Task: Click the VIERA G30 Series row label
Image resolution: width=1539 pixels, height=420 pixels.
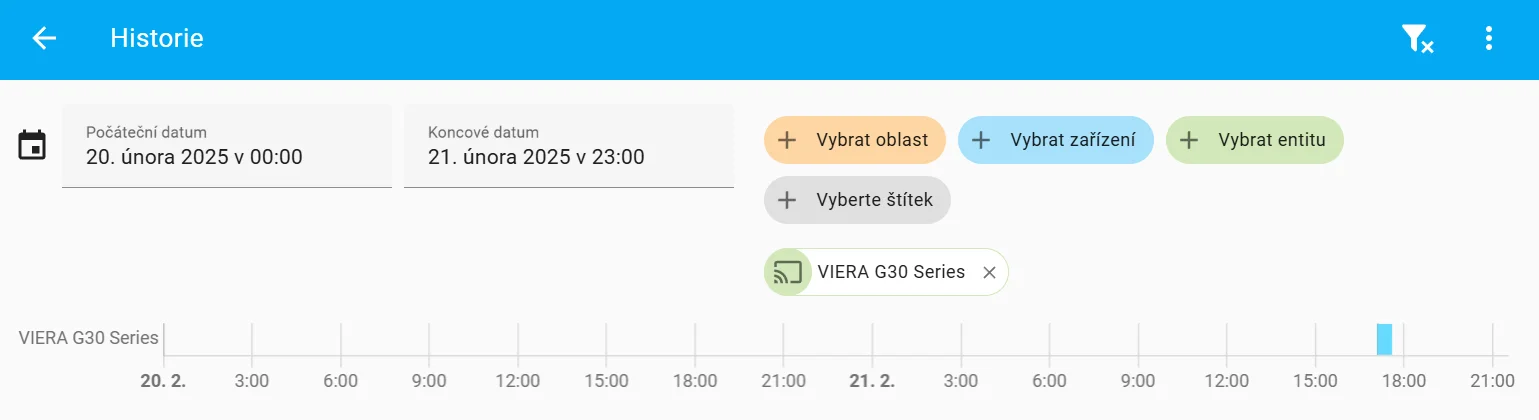Action: pyautogui.click(x=89, y=338)
